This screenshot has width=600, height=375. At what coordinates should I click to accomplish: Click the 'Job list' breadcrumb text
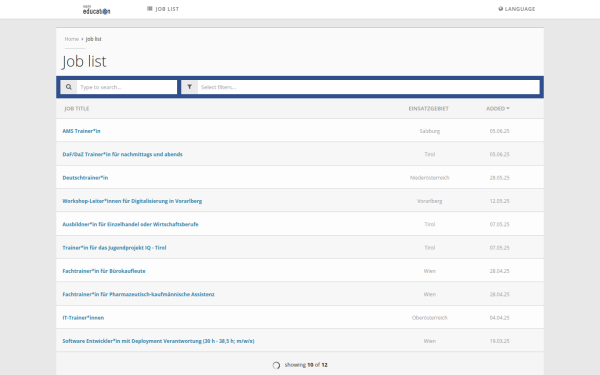tap(93, 39)
